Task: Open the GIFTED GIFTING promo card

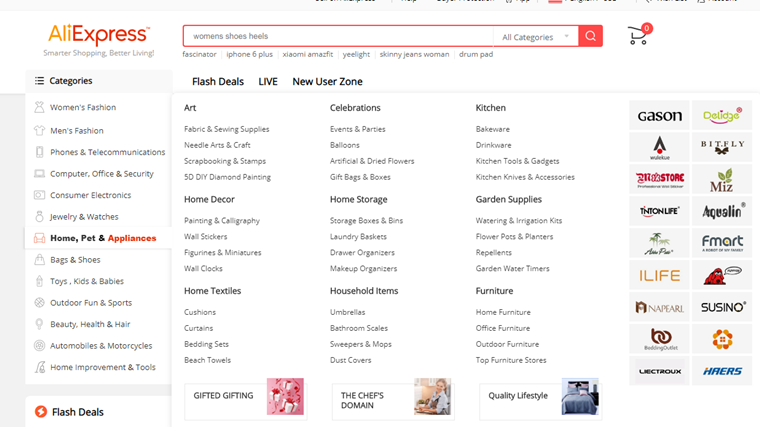Action: pos(246,397)
